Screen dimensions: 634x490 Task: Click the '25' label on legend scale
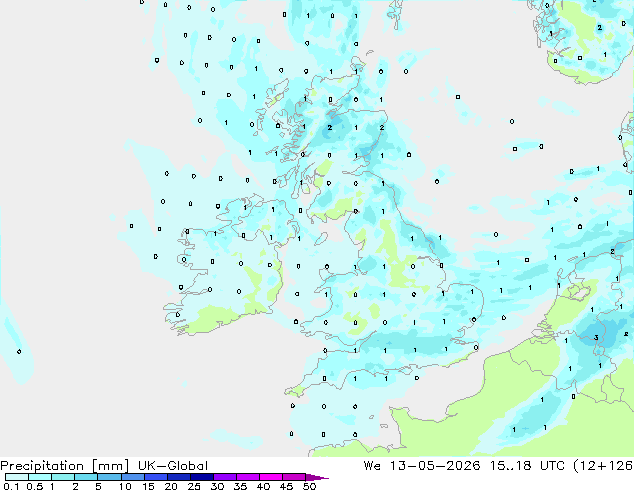pyautogui.click(x=194, y=486)
